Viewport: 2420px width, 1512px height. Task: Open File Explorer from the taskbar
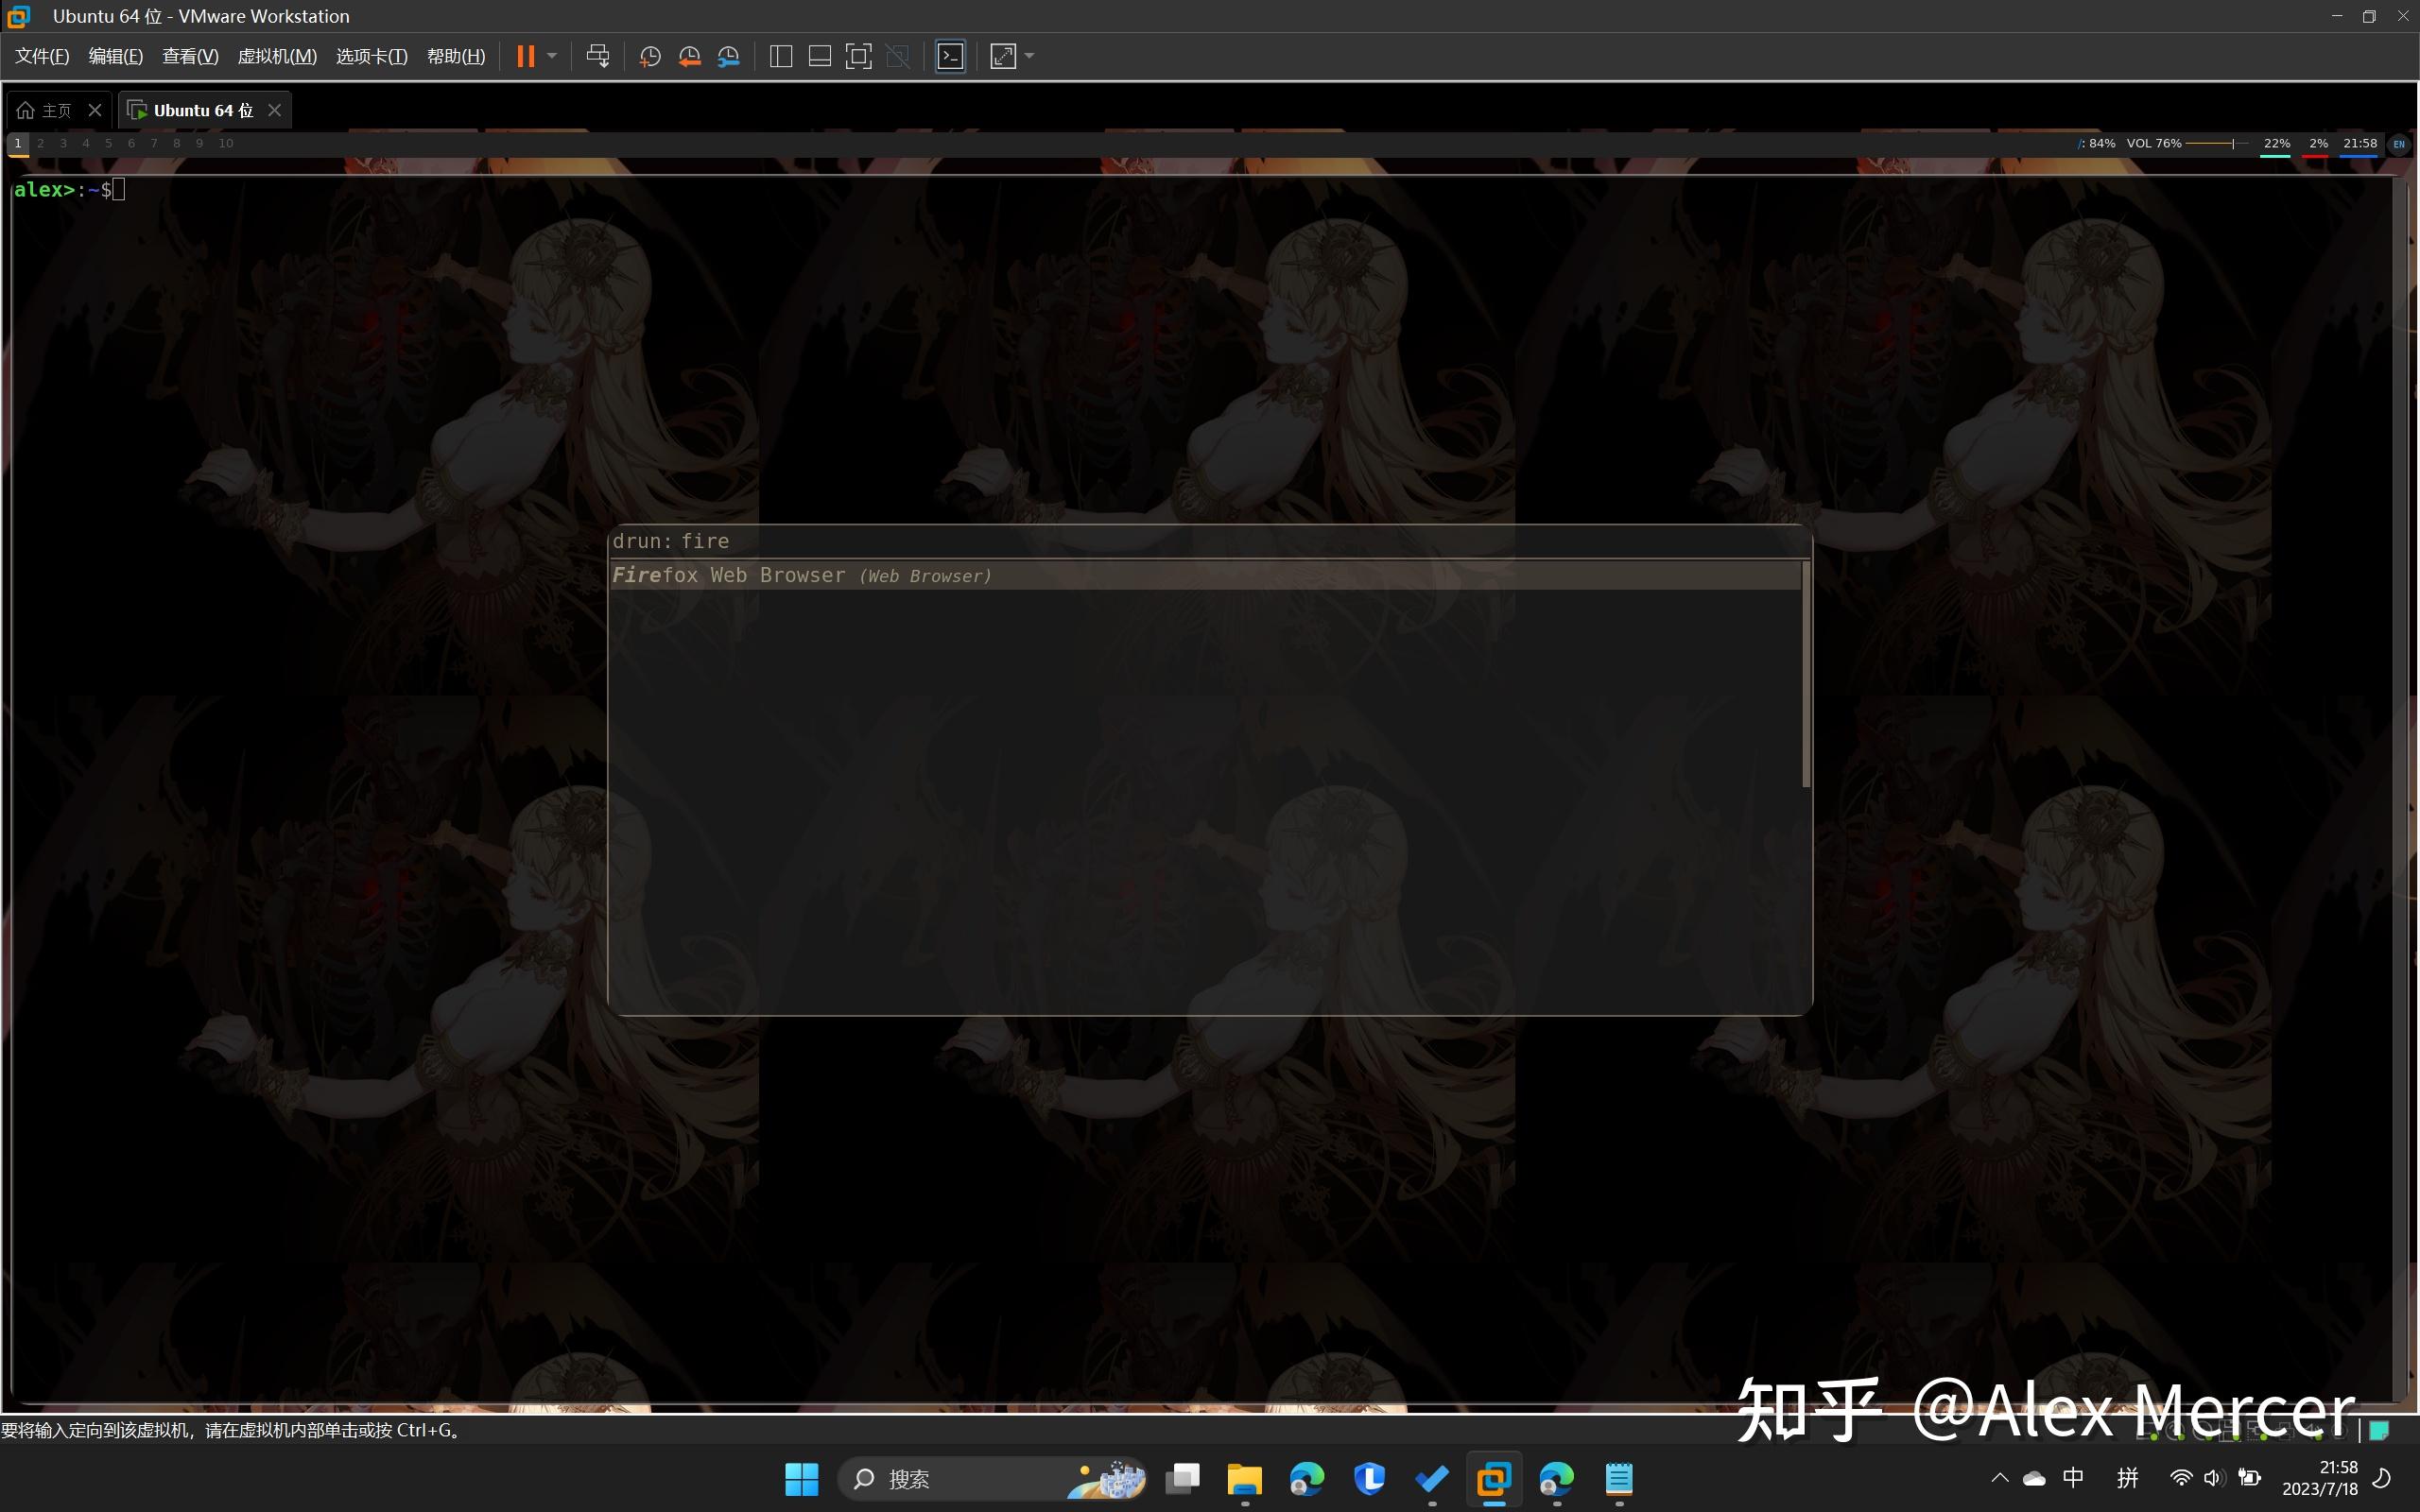click(x=1245, y=1479)
